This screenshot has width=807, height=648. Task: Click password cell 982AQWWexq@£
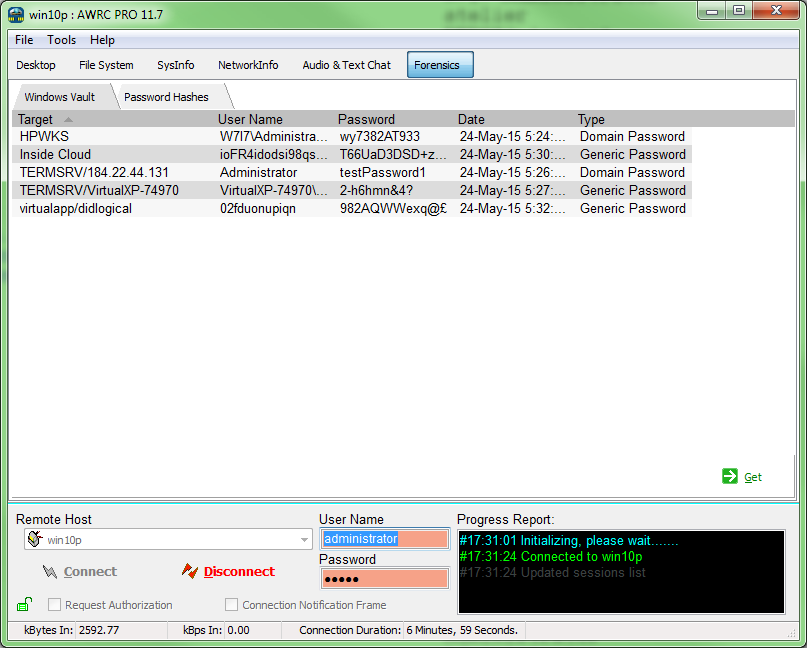point(393,208)
